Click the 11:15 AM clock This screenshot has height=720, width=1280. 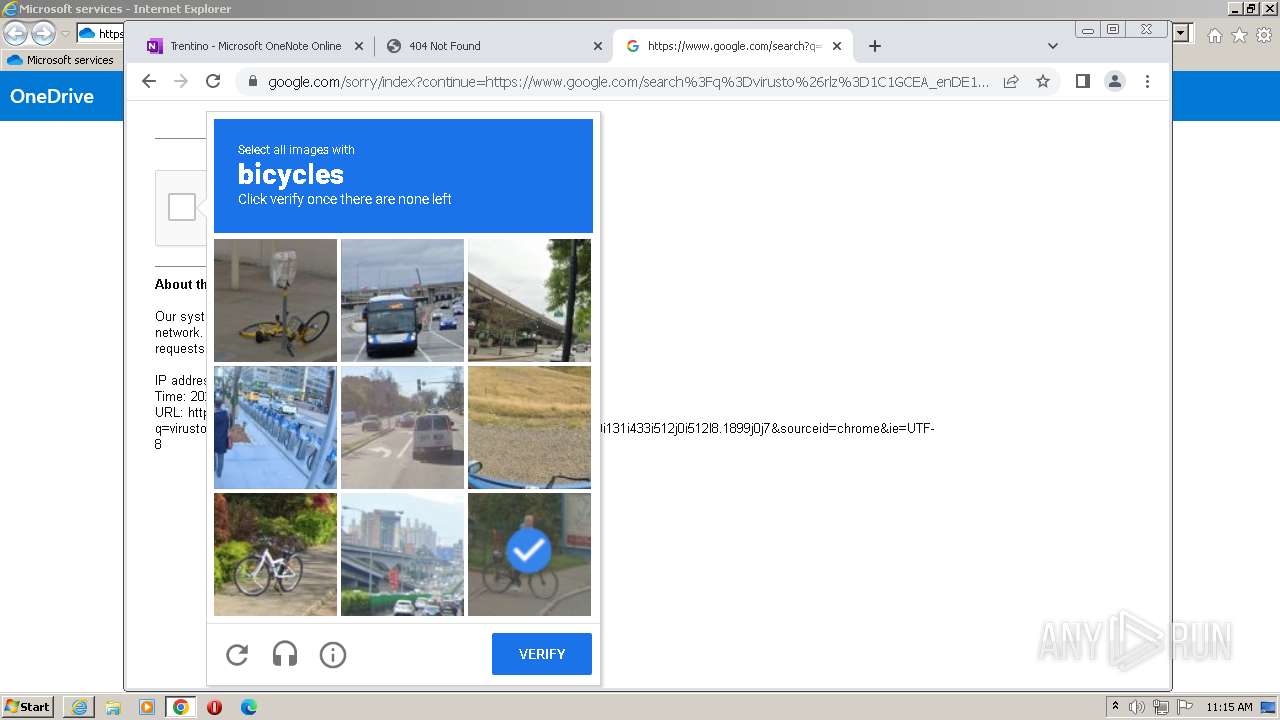click(1229, 707)
